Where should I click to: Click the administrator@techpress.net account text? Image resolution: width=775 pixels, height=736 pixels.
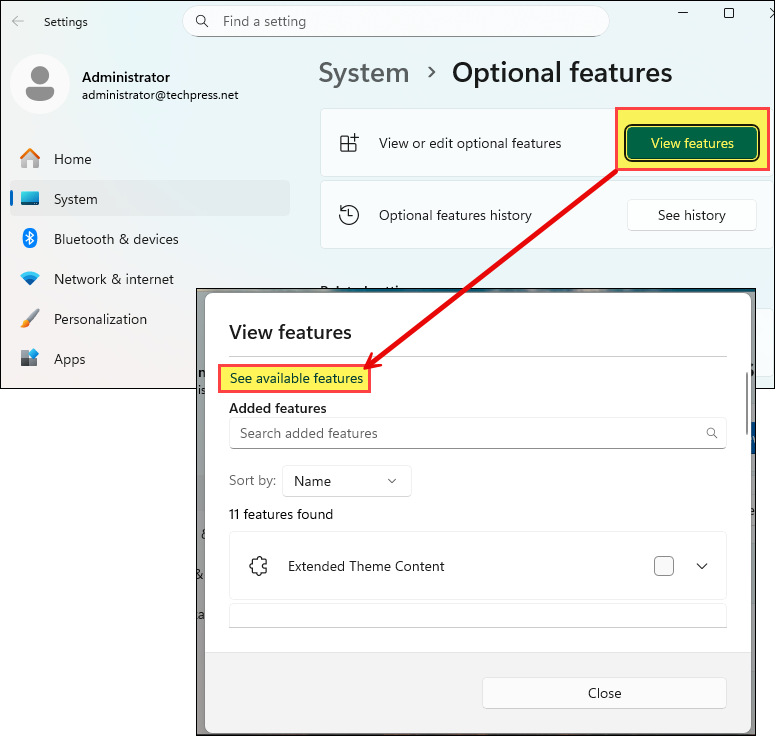click(160, 95)
